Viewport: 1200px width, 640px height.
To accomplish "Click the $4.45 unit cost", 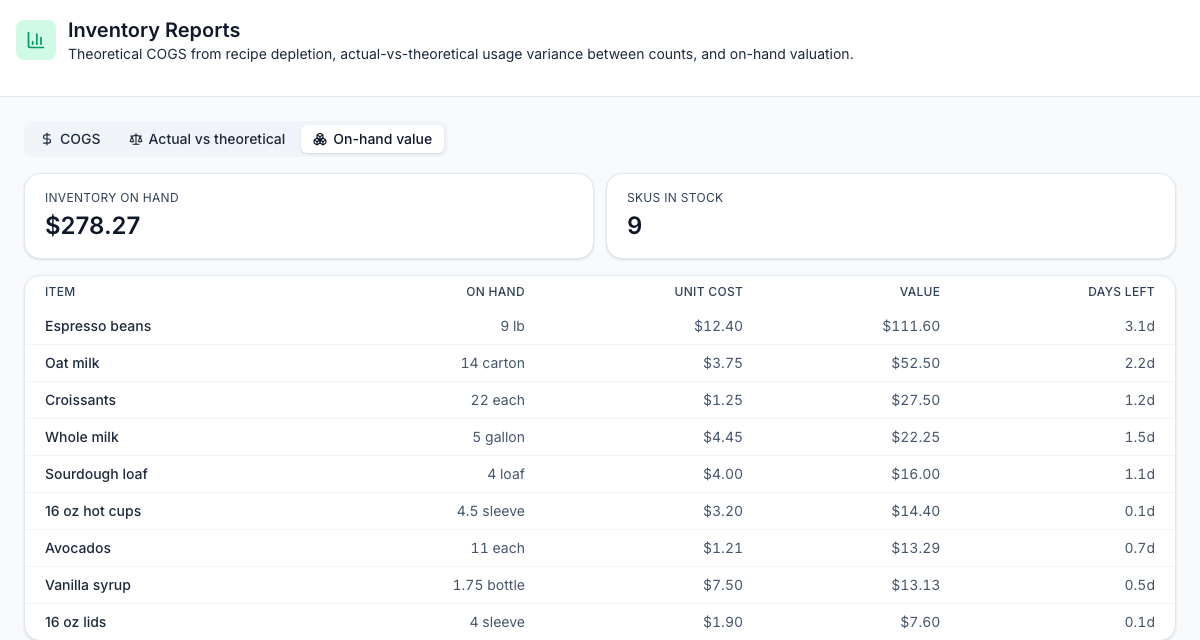I will tap(723, 437).
